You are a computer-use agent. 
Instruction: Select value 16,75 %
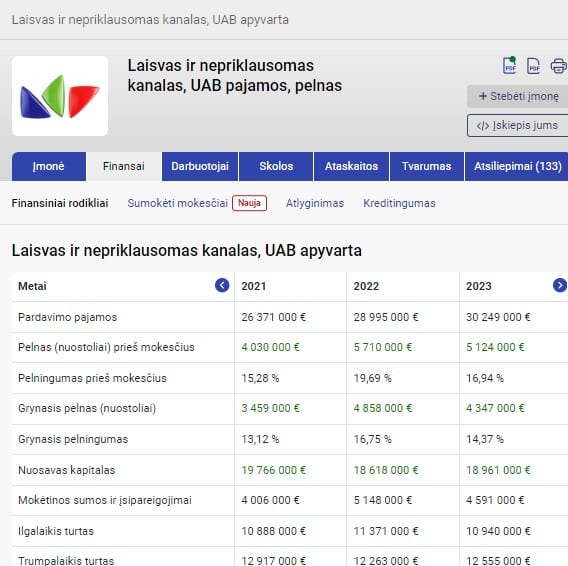(373, 440)
